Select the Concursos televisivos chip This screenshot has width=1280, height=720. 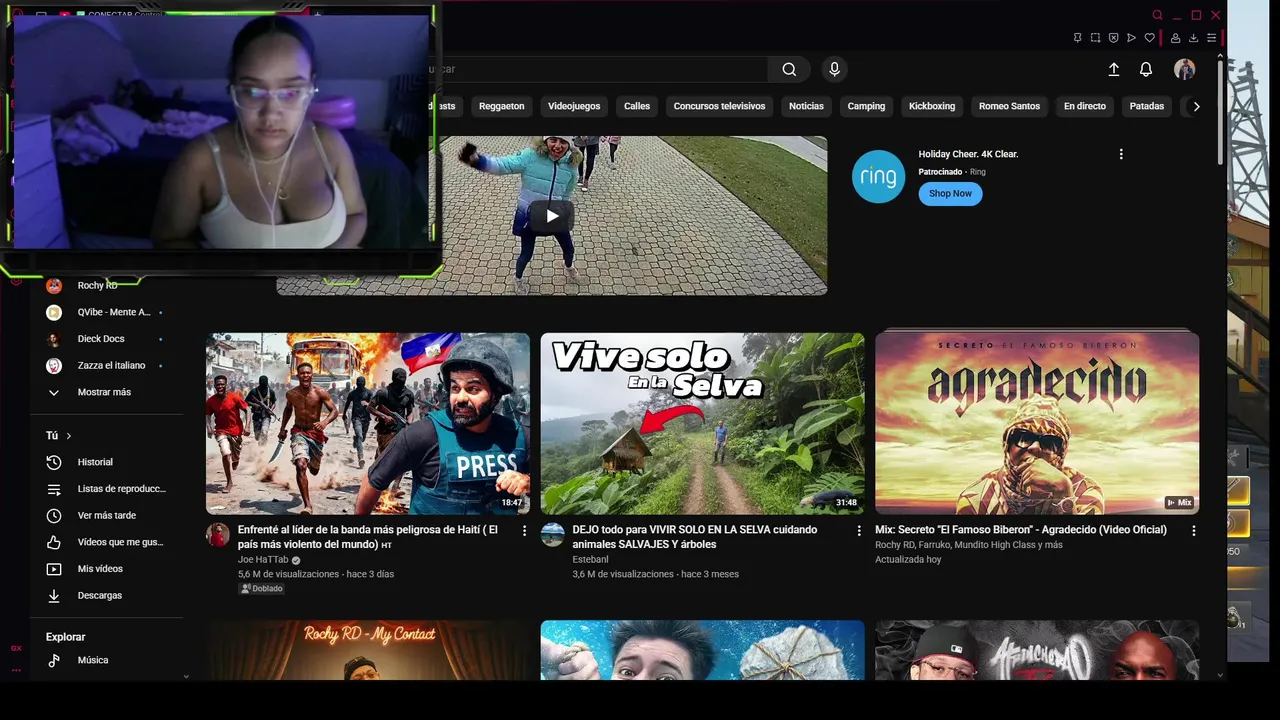coord(719,106)
